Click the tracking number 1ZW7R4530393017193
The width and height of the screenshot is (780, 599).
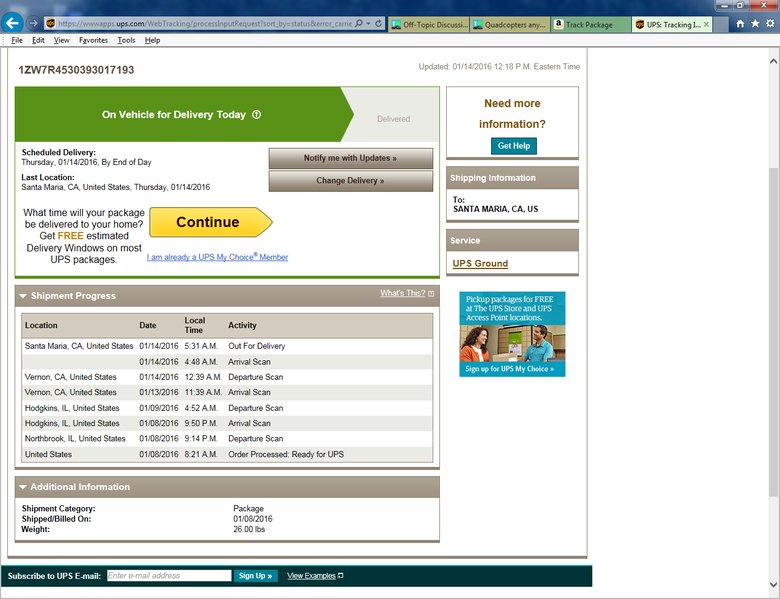tap(76, 70)
